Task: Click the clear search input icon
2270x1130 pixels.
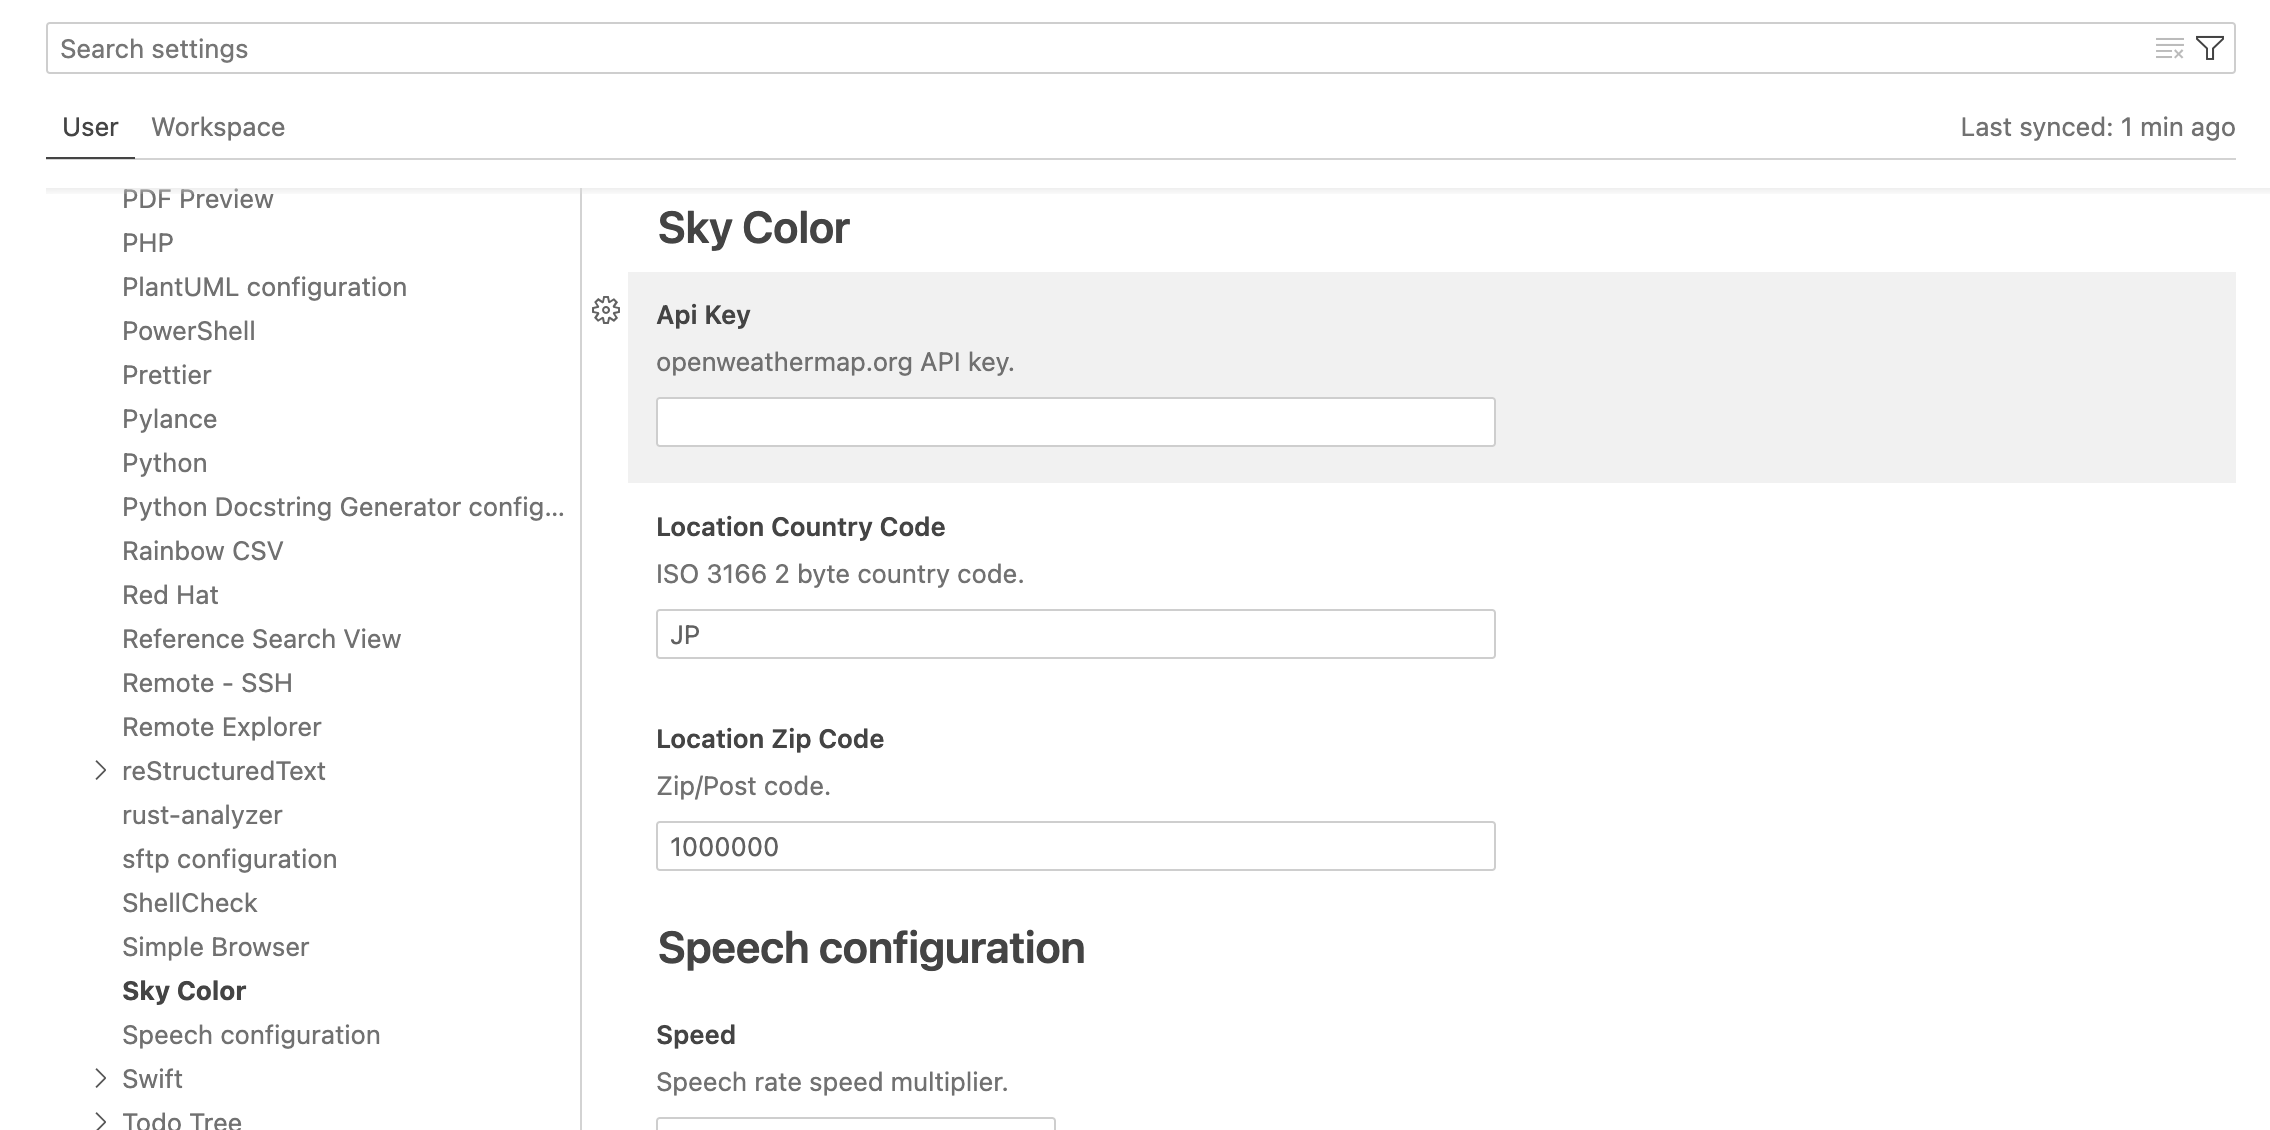Action: (x=2168, y=48)
